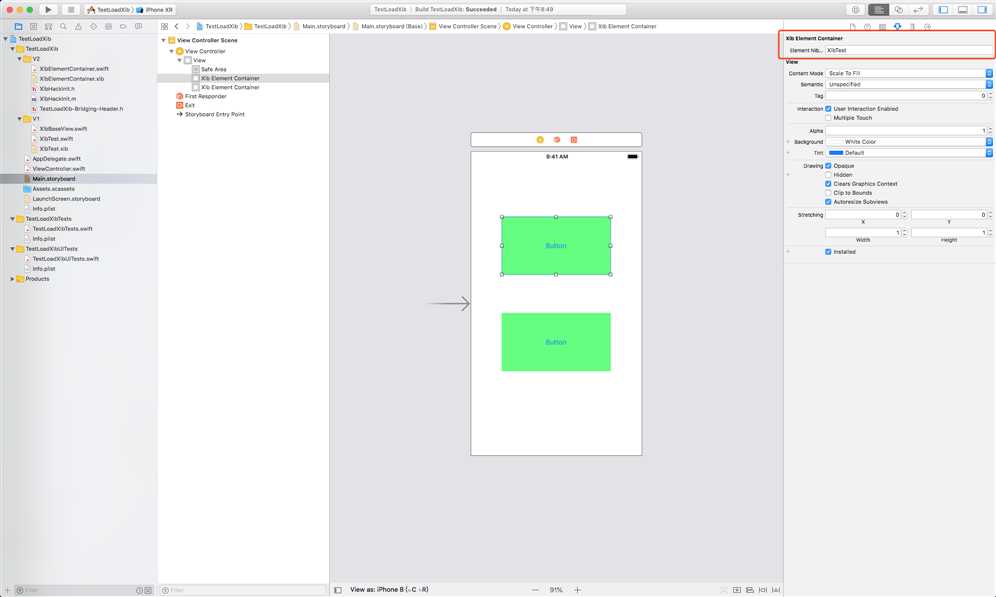Viewport: 996px width, 597px height.
Task: Collapse the V1 folder
Action: click(x=20, y=119)
